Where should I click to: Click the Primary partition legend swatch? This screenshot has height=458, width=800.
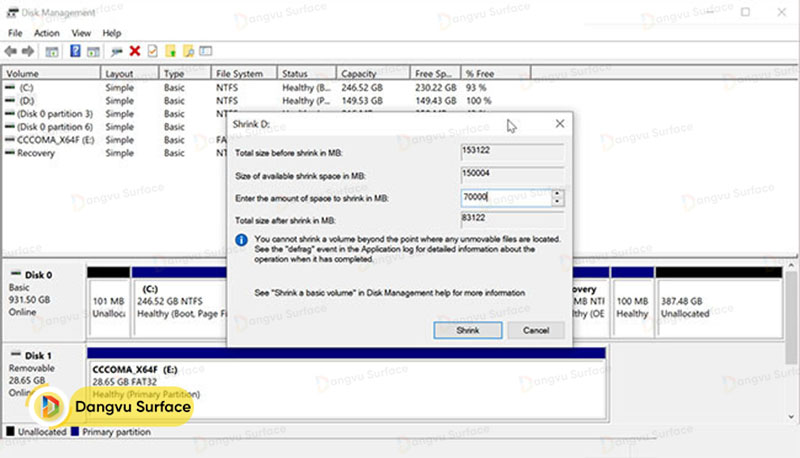coord(75,431)
